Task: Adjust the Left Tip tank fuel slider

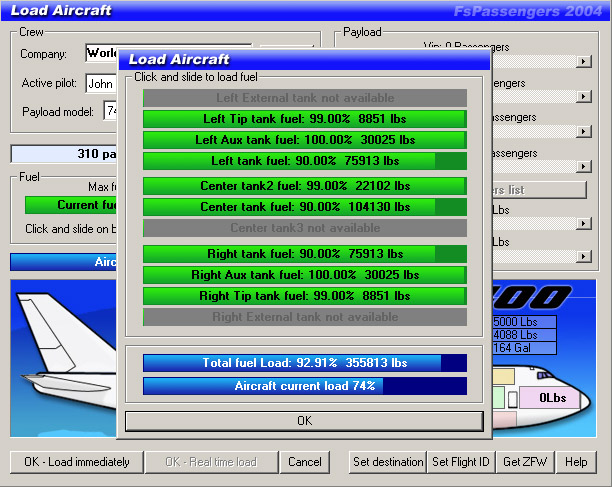Action: 305,119
